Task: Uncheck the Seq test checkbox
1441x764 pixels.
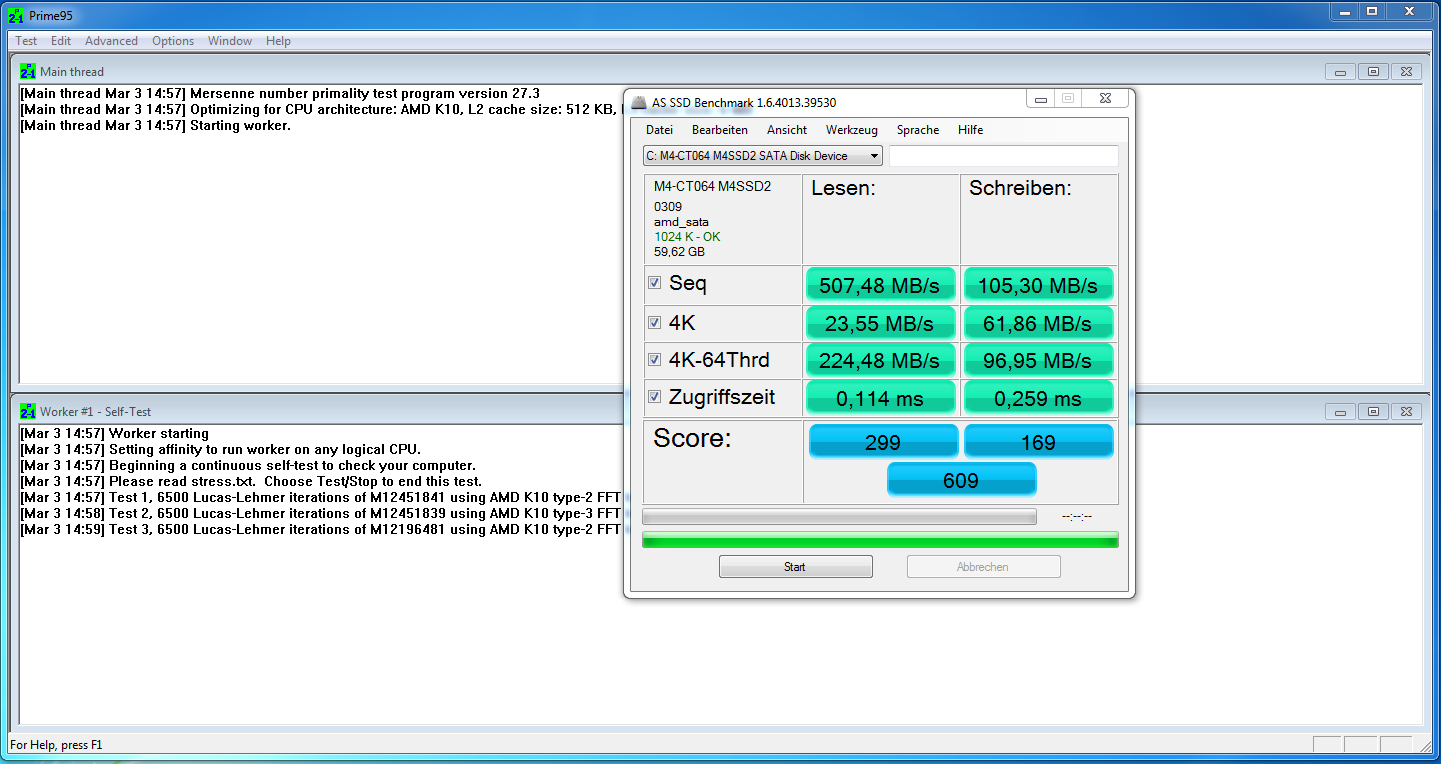Action: point(654,283)
